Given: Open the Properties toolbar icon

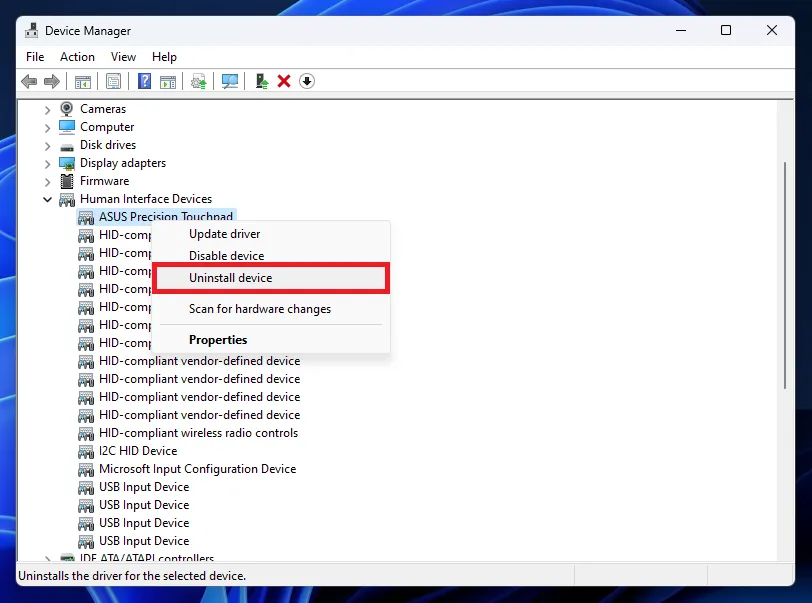Looking at the screenshot, I should [113, 81].
